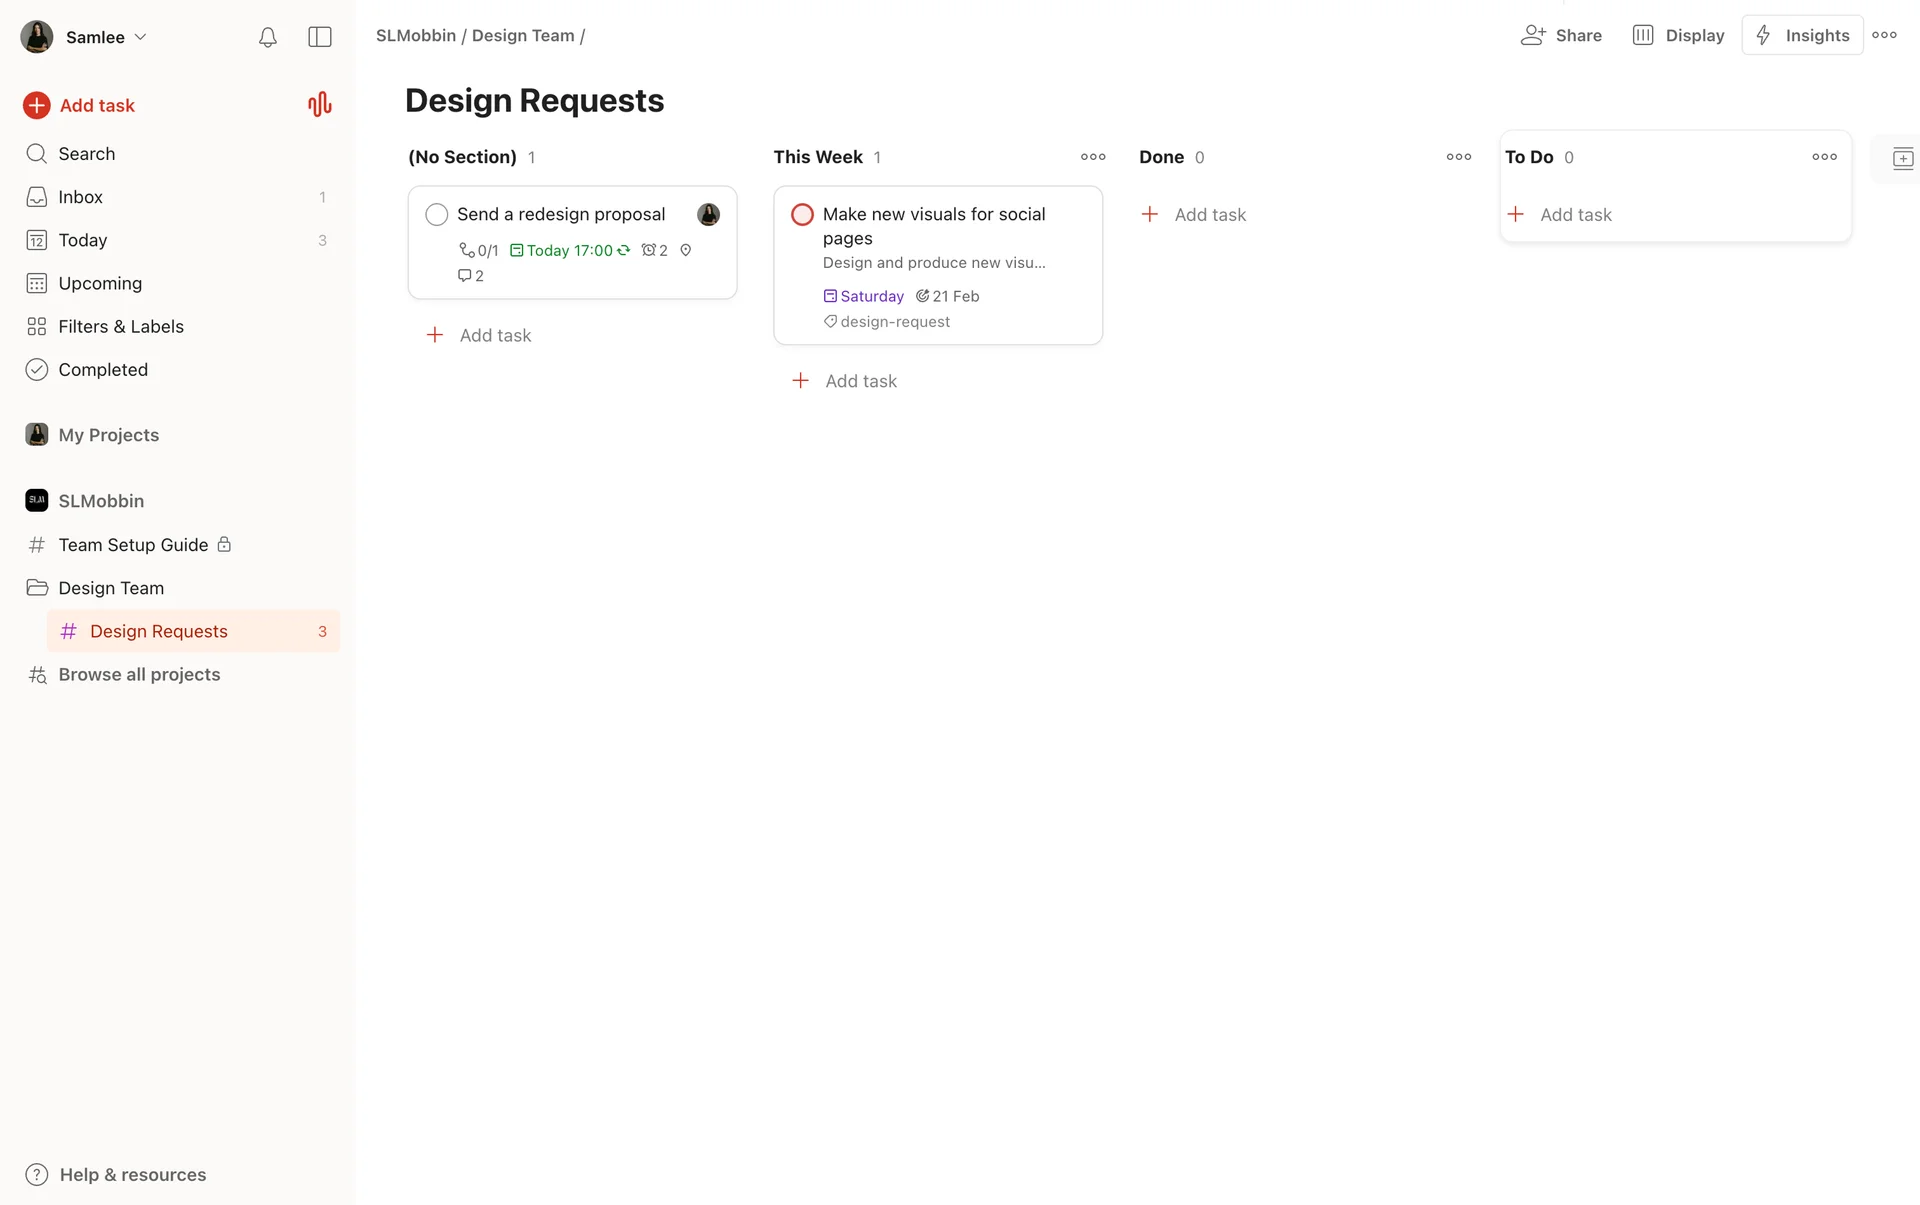Open Filters & Labels
Viewport: 1920px width, 1205px height.
120,326
